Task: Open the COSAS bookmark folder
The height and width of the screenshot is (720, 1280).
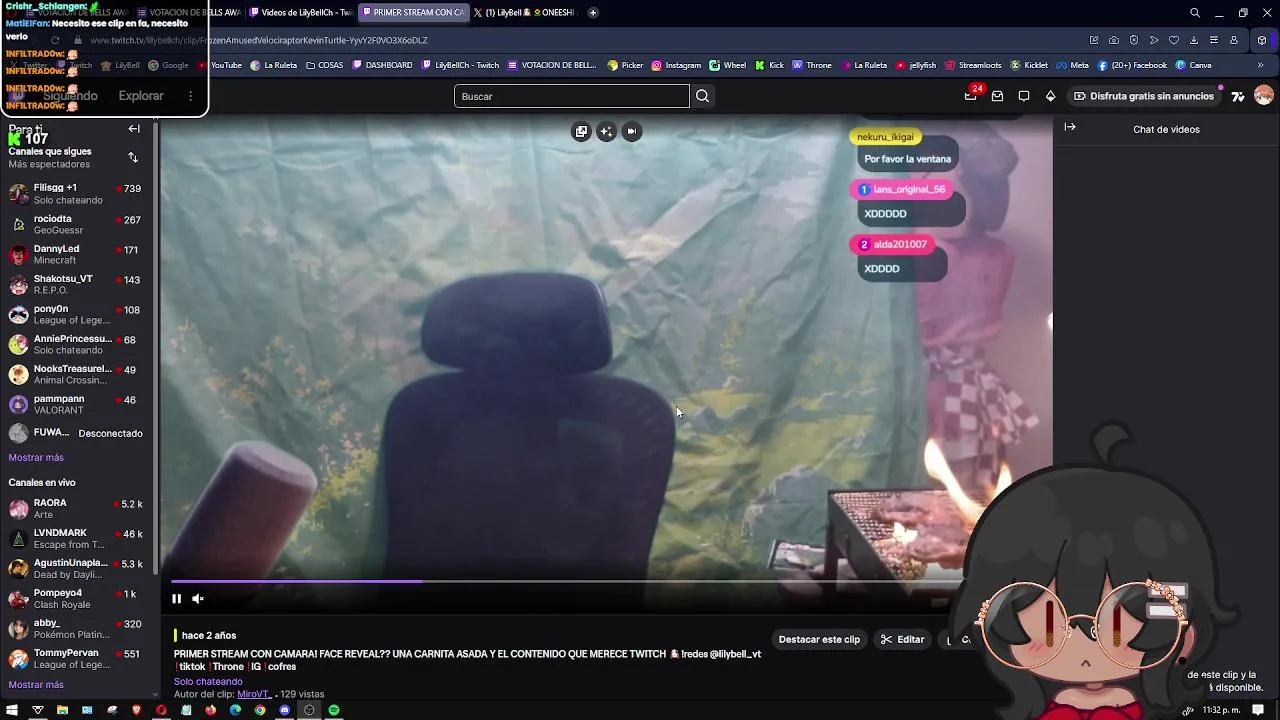Action: (325, 65)
